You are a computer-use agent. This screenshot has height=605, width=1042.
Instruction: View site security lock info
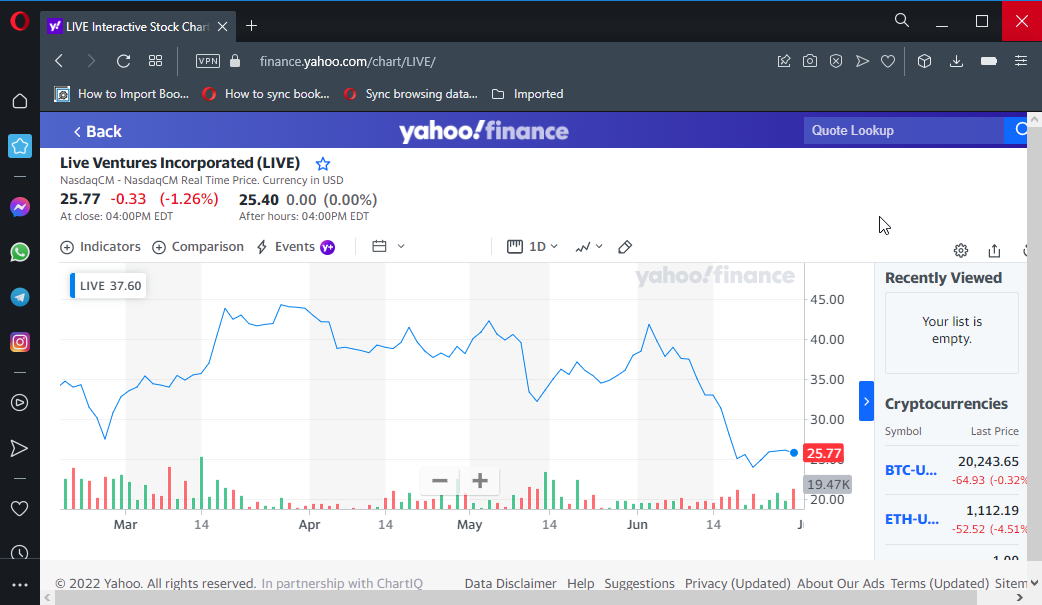click(235, 61)
